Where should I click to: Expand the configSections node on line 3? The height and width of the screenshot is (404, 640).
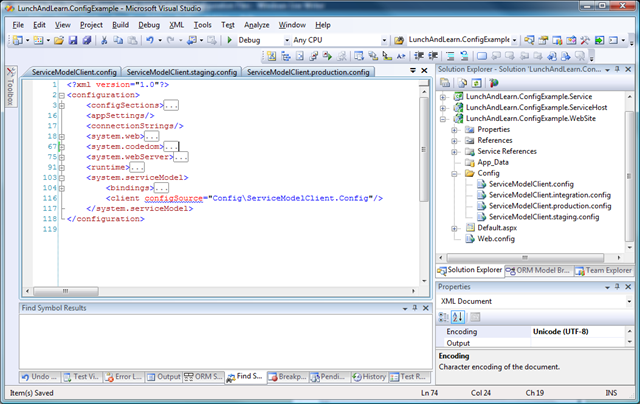62,105
